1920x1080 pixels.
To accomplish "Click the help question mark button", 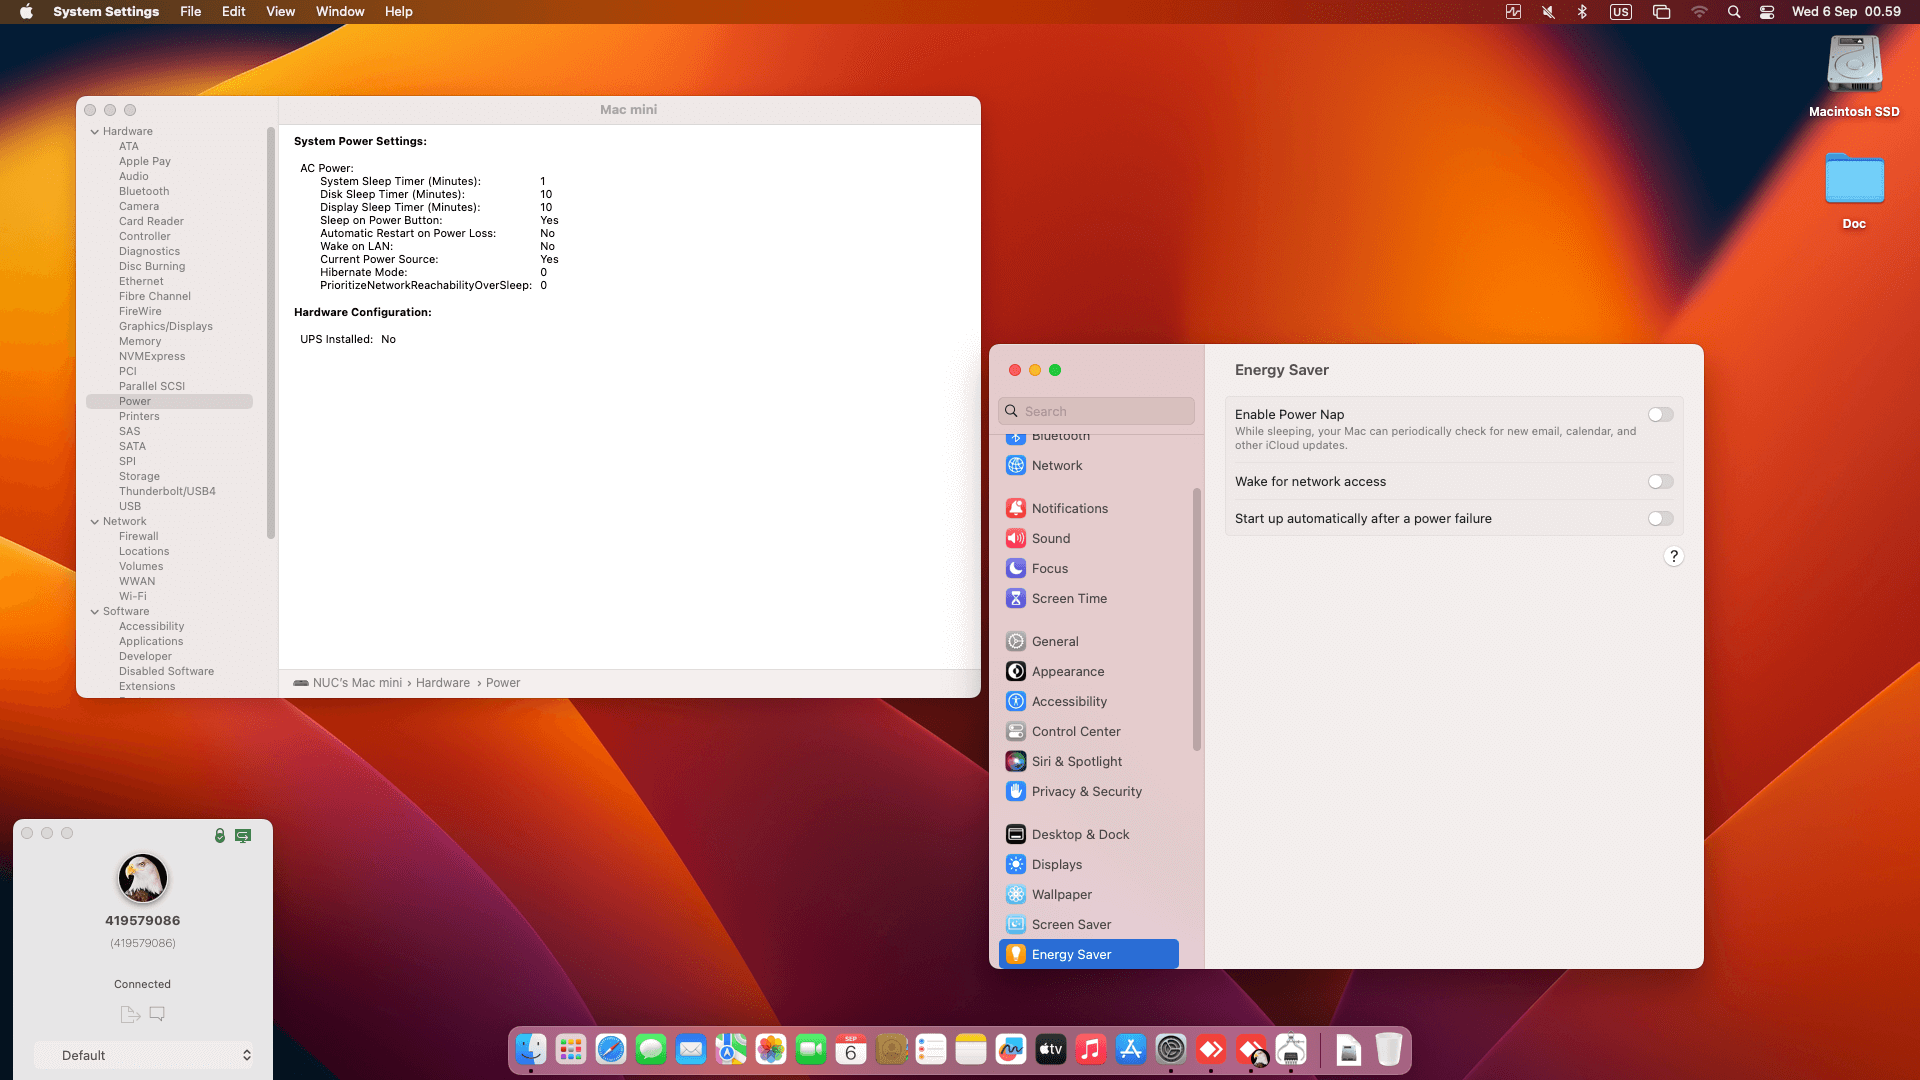I will point(1673,556).
